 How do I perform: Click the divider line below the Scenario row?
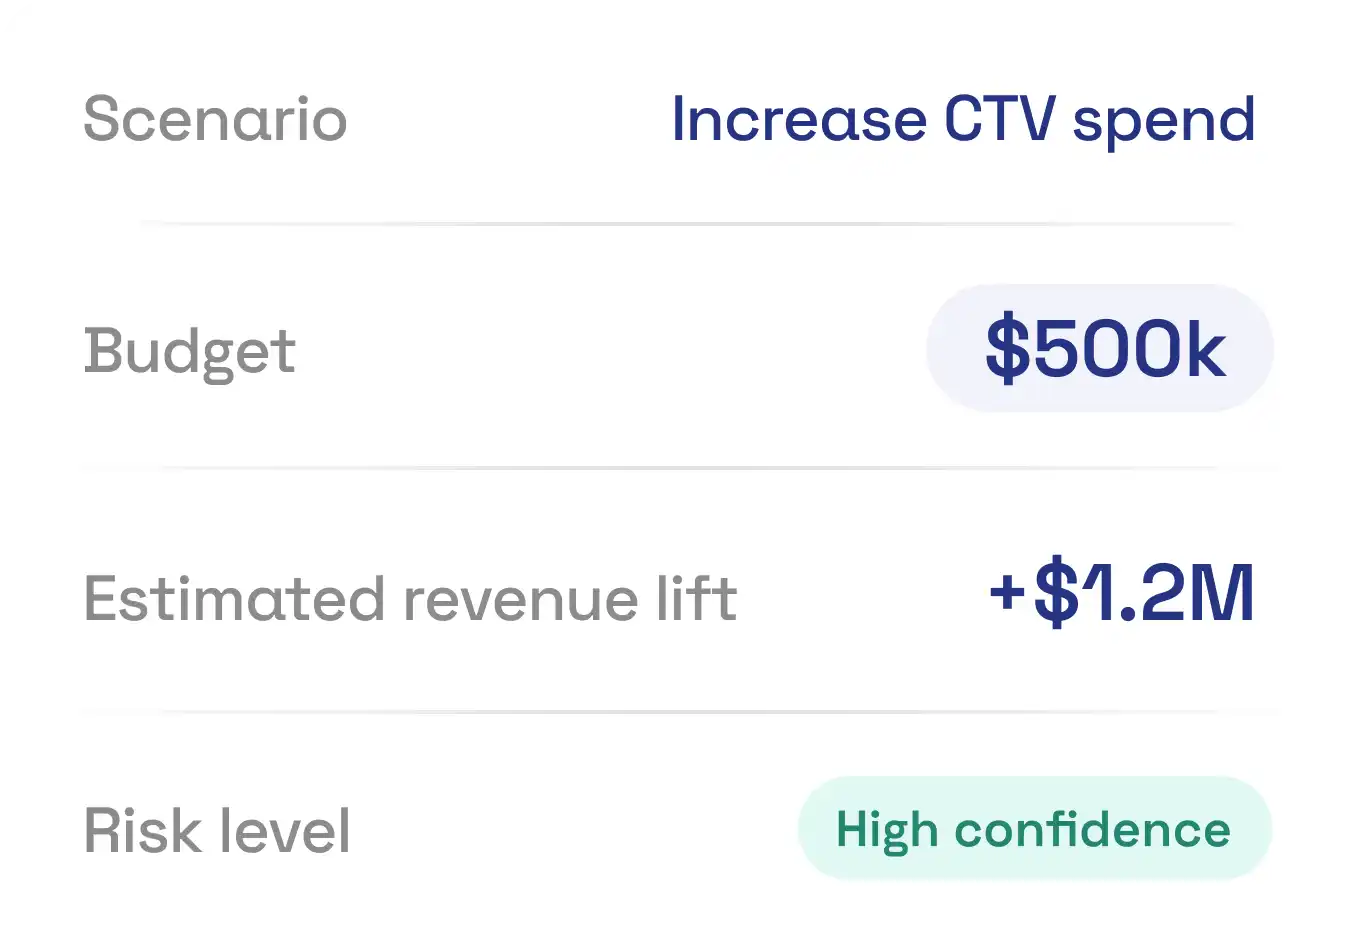point(689,224)
